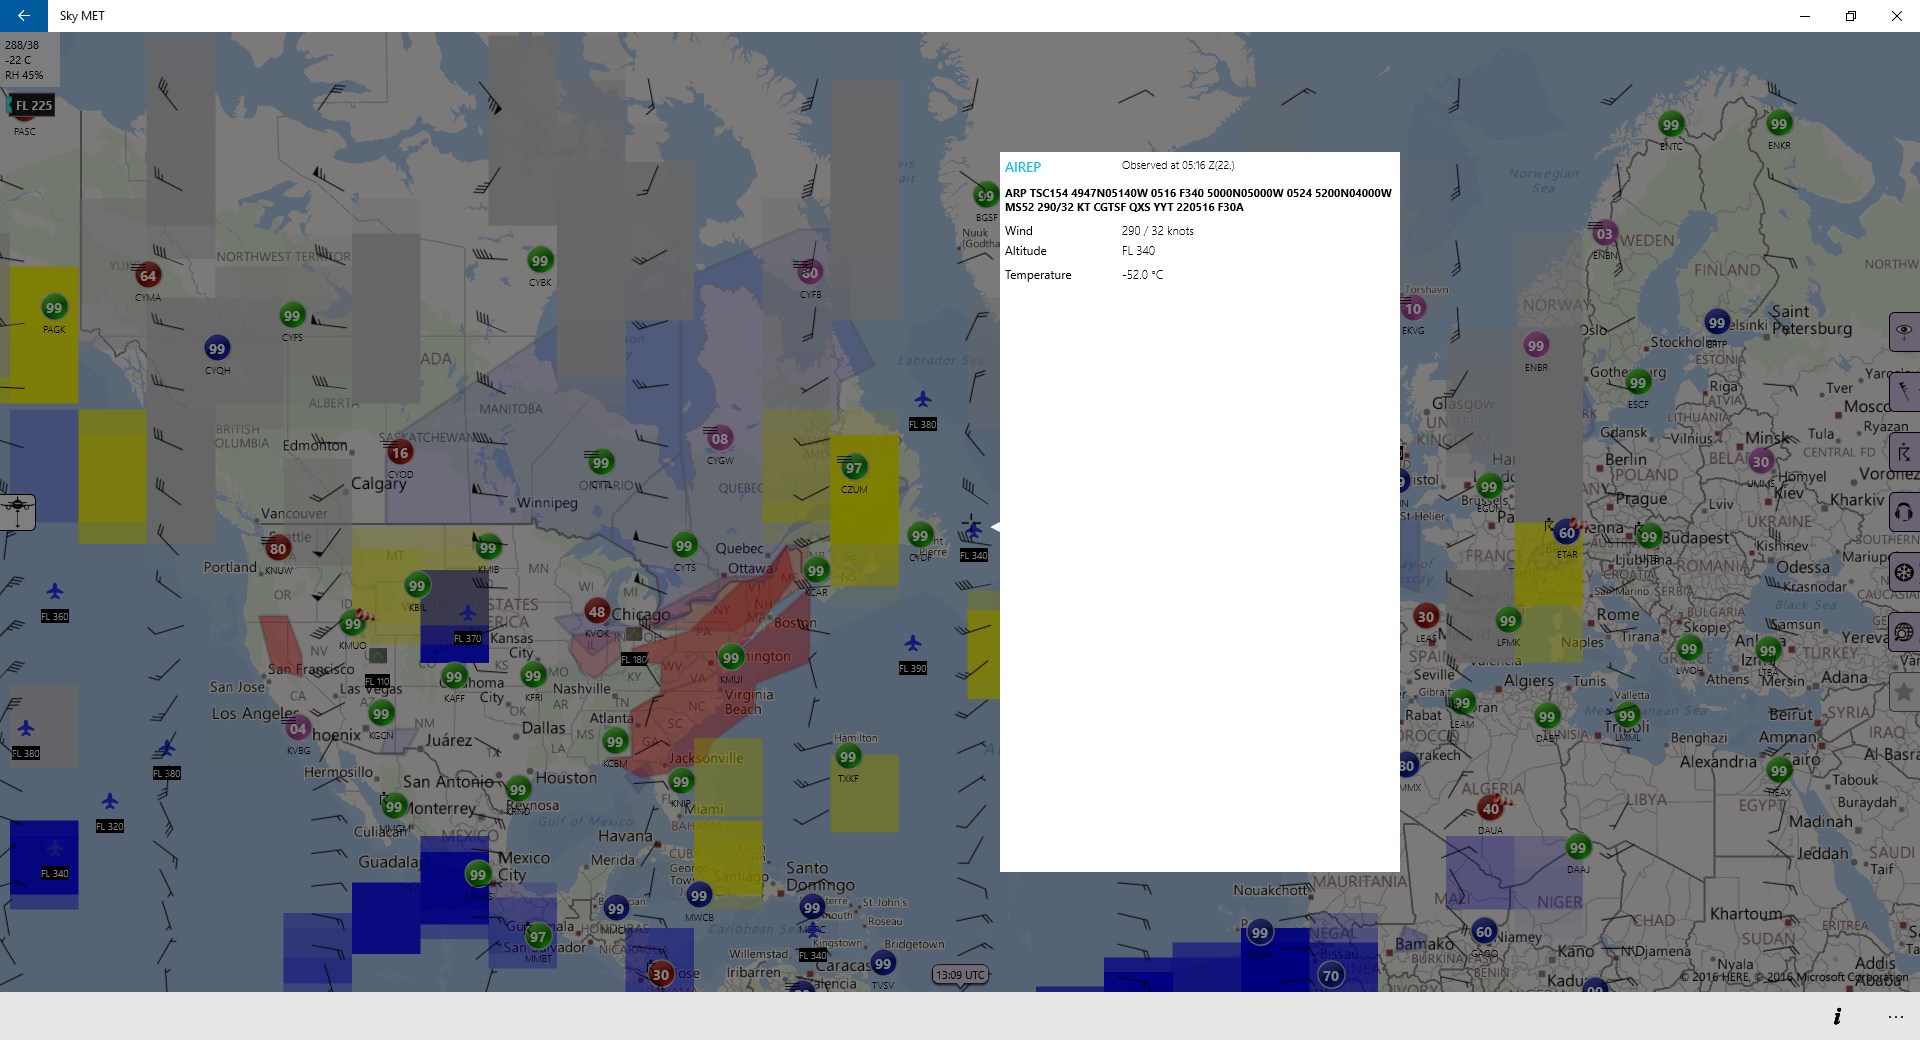Viewport: 1920px width, 1040px height.
Task: Select the KNUW station marker
Action: pyautogui.click(x=278, y=549)
